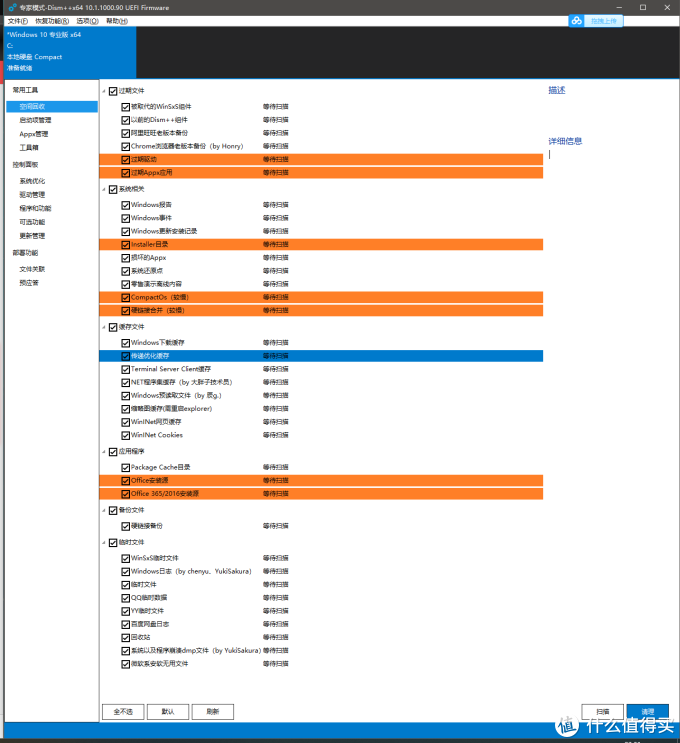Select the Package Cache目录 row
Viewport: 680px width, 743px height.
coord(321,467)
